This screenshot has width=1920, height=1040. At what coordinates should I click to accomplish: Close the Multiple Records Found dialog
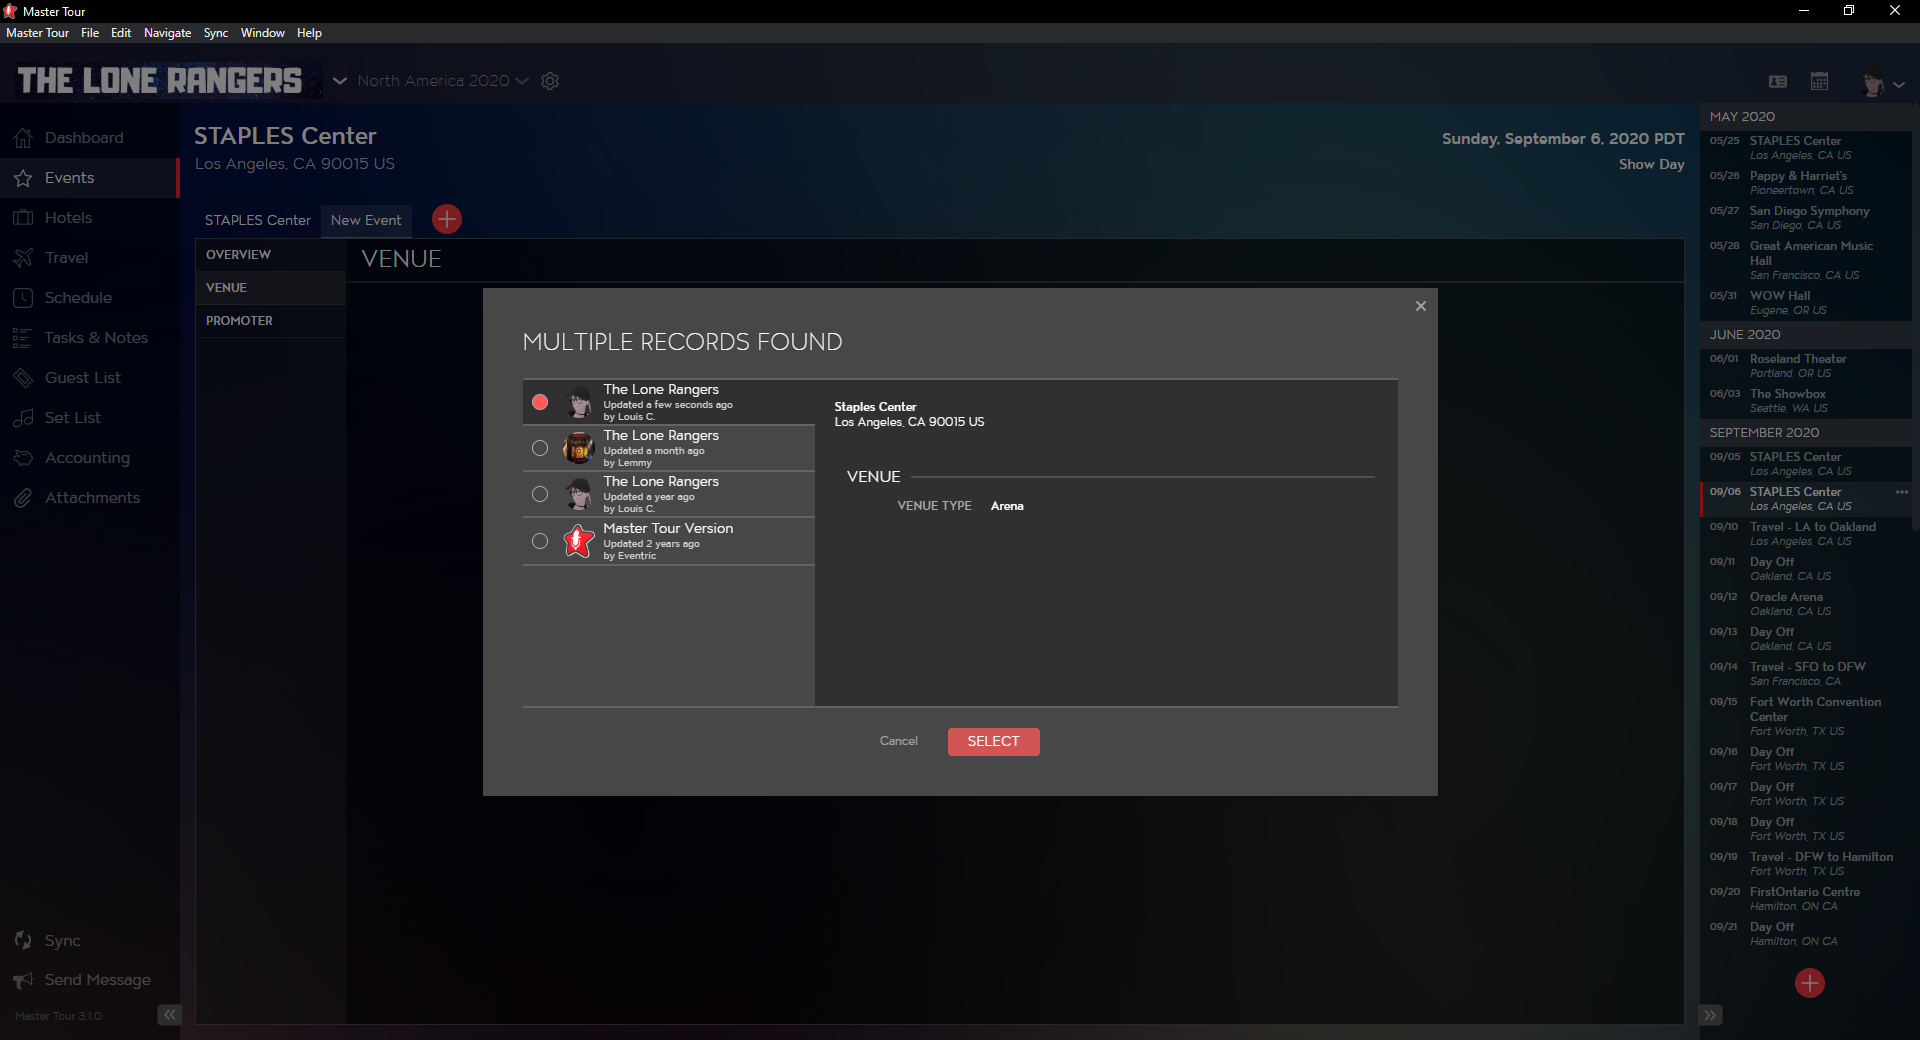coord(1421,306)
